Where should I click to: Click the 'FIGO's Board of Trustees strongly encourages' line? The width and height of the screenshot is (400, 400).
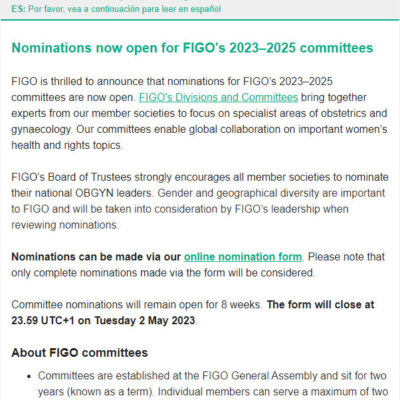[x=200, y=177]
